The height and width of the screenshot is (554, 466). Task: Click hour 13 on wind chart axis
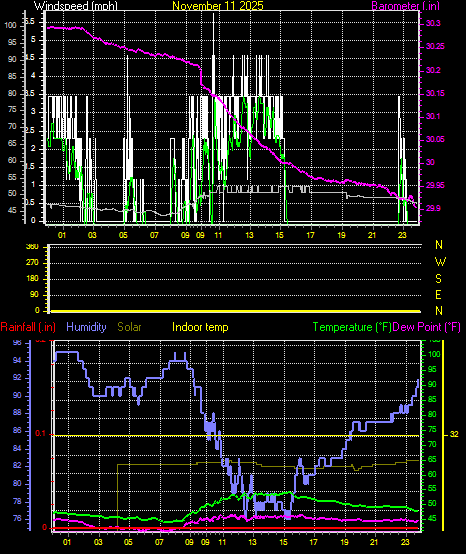(x=249, y=235)
